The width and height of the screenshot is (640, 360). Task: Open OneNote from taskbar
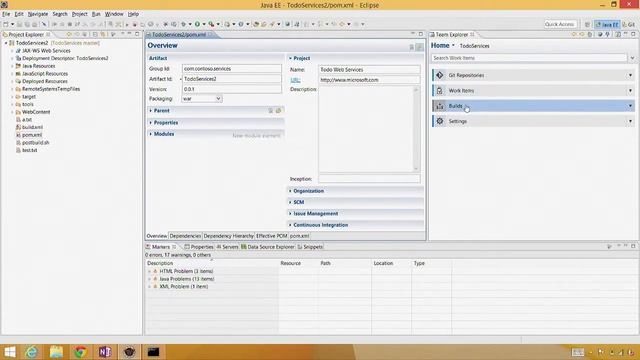(x=105, y=352)
